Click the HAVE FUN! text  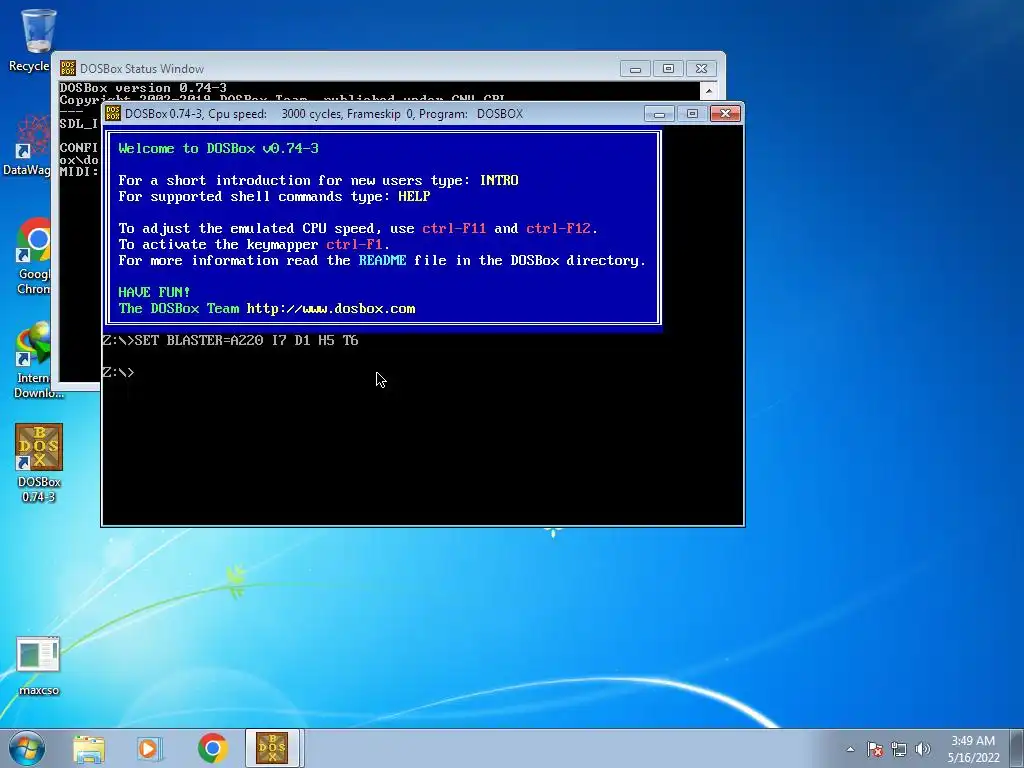[154, 293]
